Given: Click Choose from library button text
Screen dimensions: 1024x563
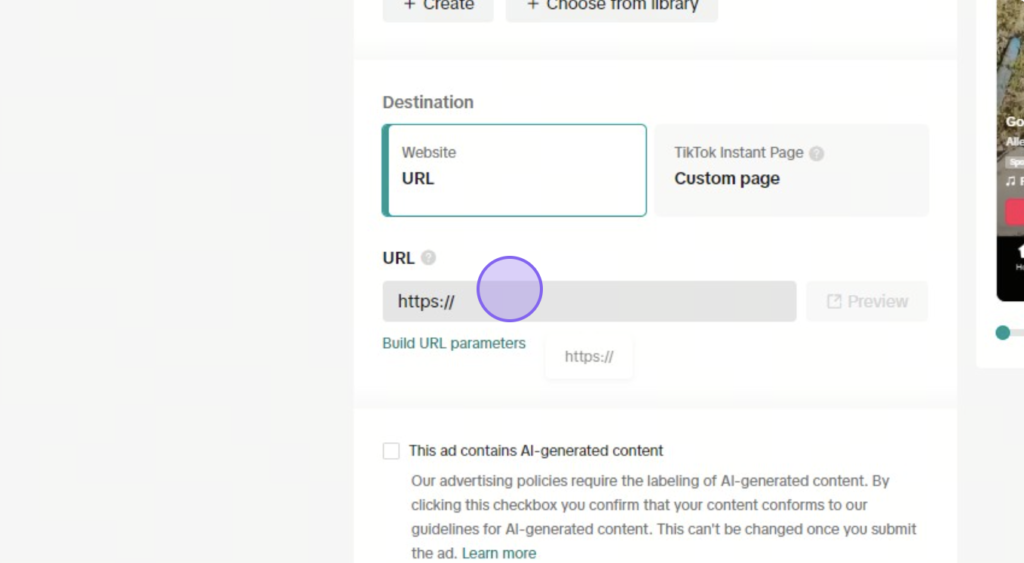Looking at the screenshot, I should (622, 5).
